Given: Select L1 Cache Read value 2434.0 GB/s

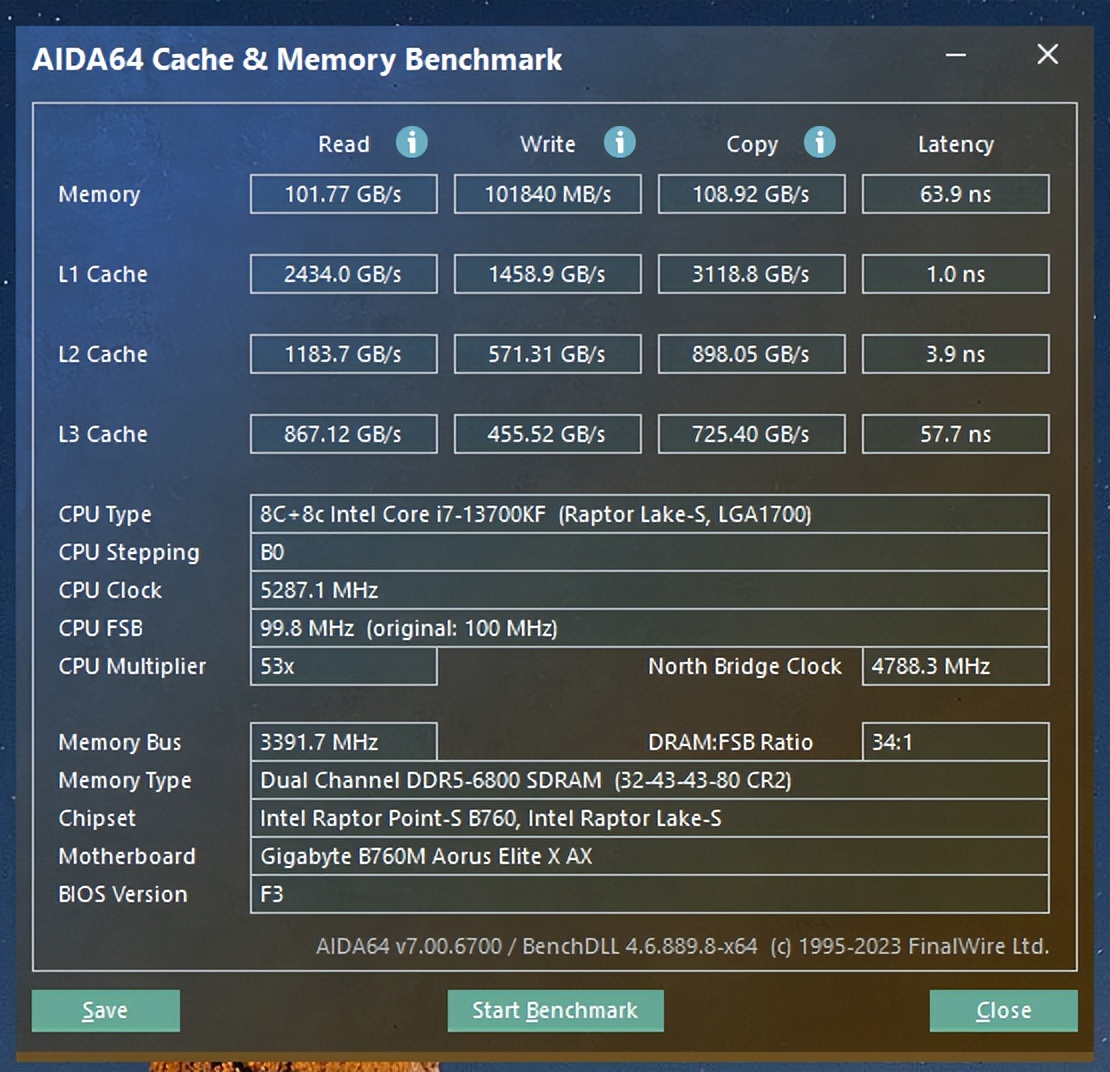Looking at the screenshot, I should click(x=343, y=274).
